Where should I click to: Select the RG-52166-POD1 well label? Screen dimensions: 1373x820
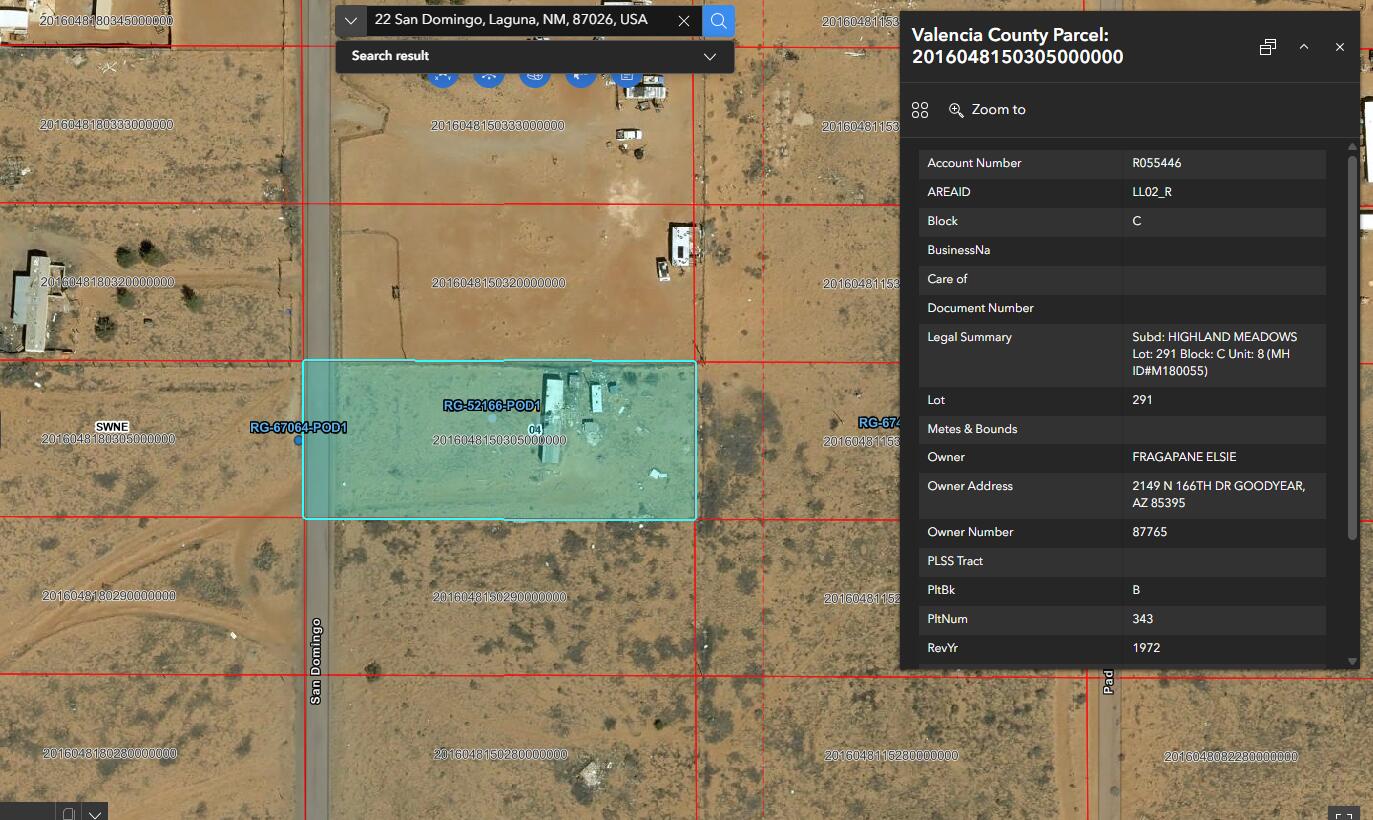pos(492,406)
